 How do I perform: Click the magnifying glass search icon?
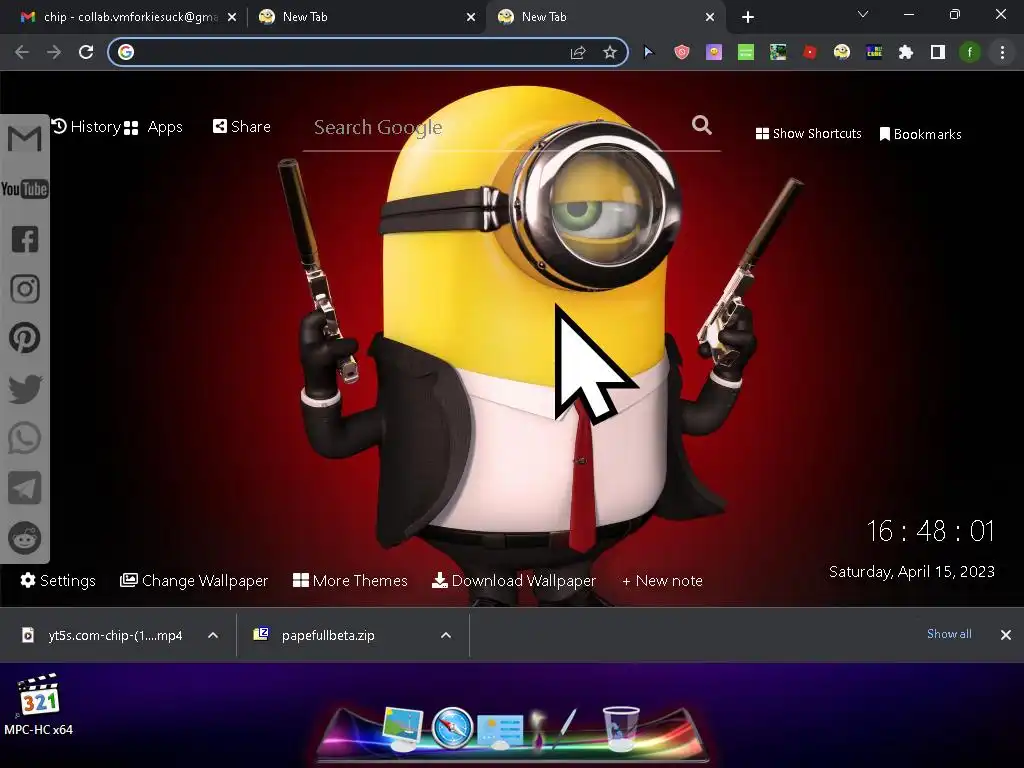(x=702, y=125)
